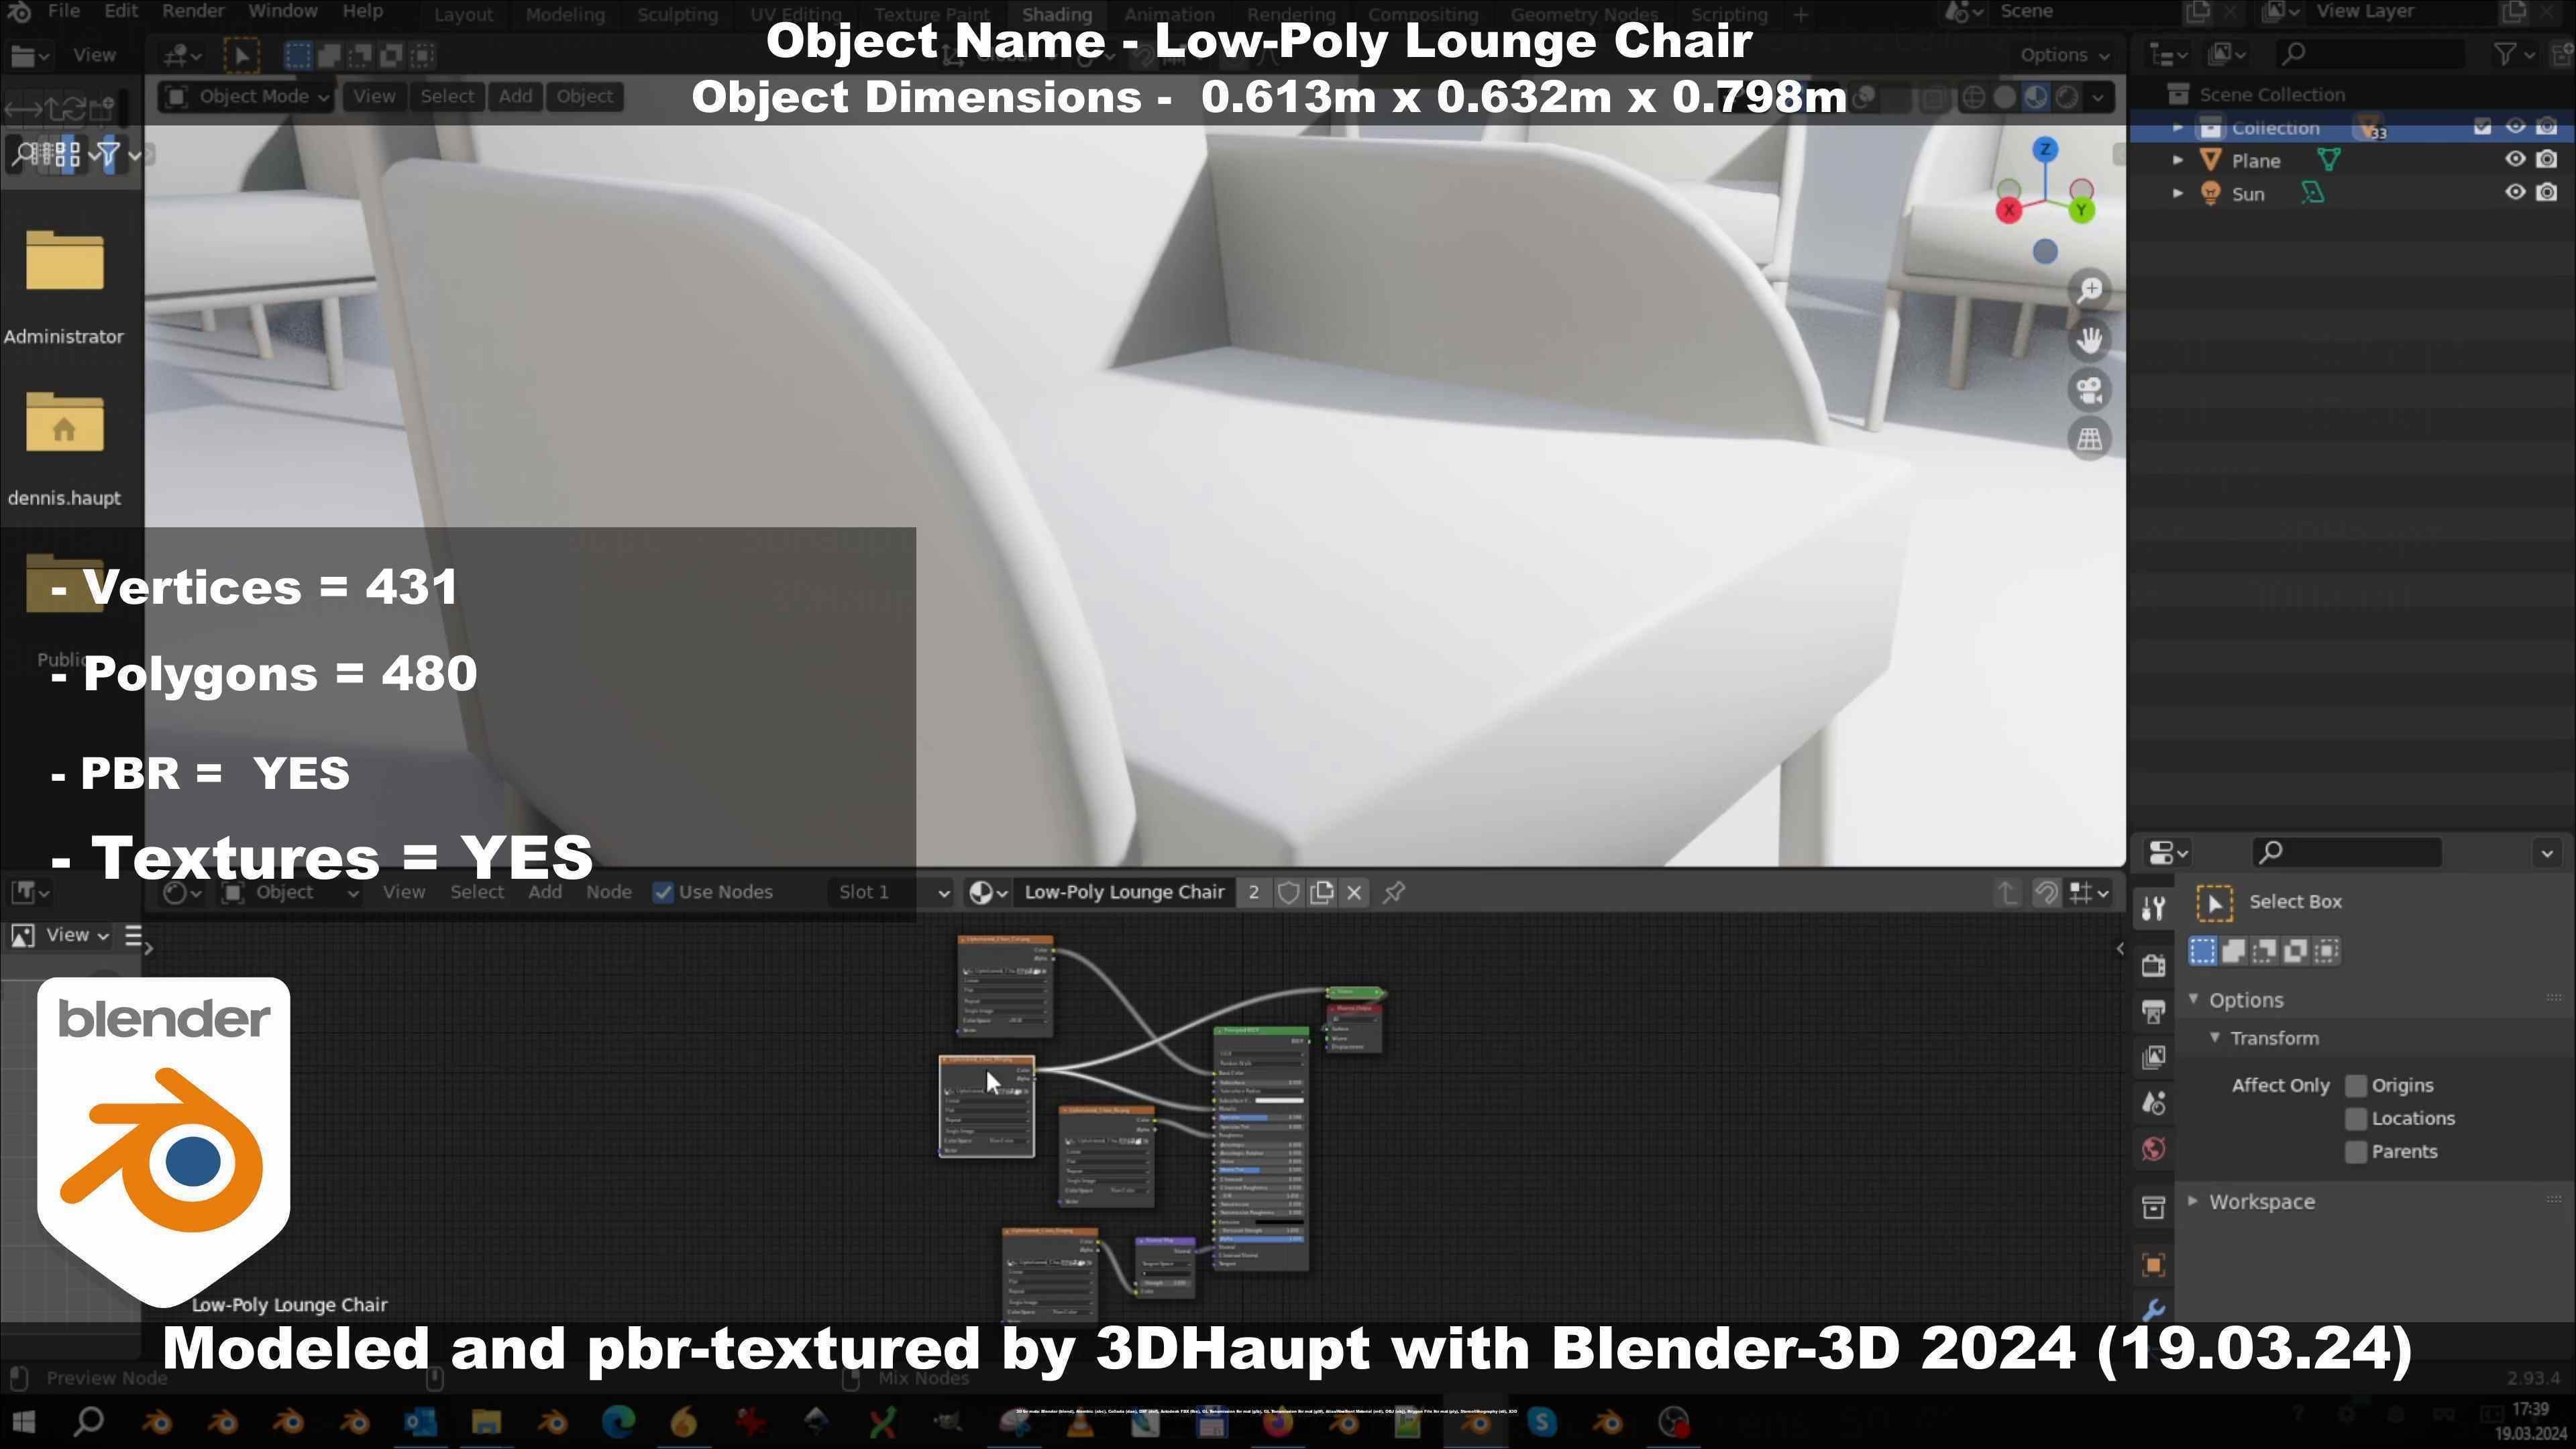Click the properties editor search field
Screen dimensions: 2576x1449
click(2346, 852)
